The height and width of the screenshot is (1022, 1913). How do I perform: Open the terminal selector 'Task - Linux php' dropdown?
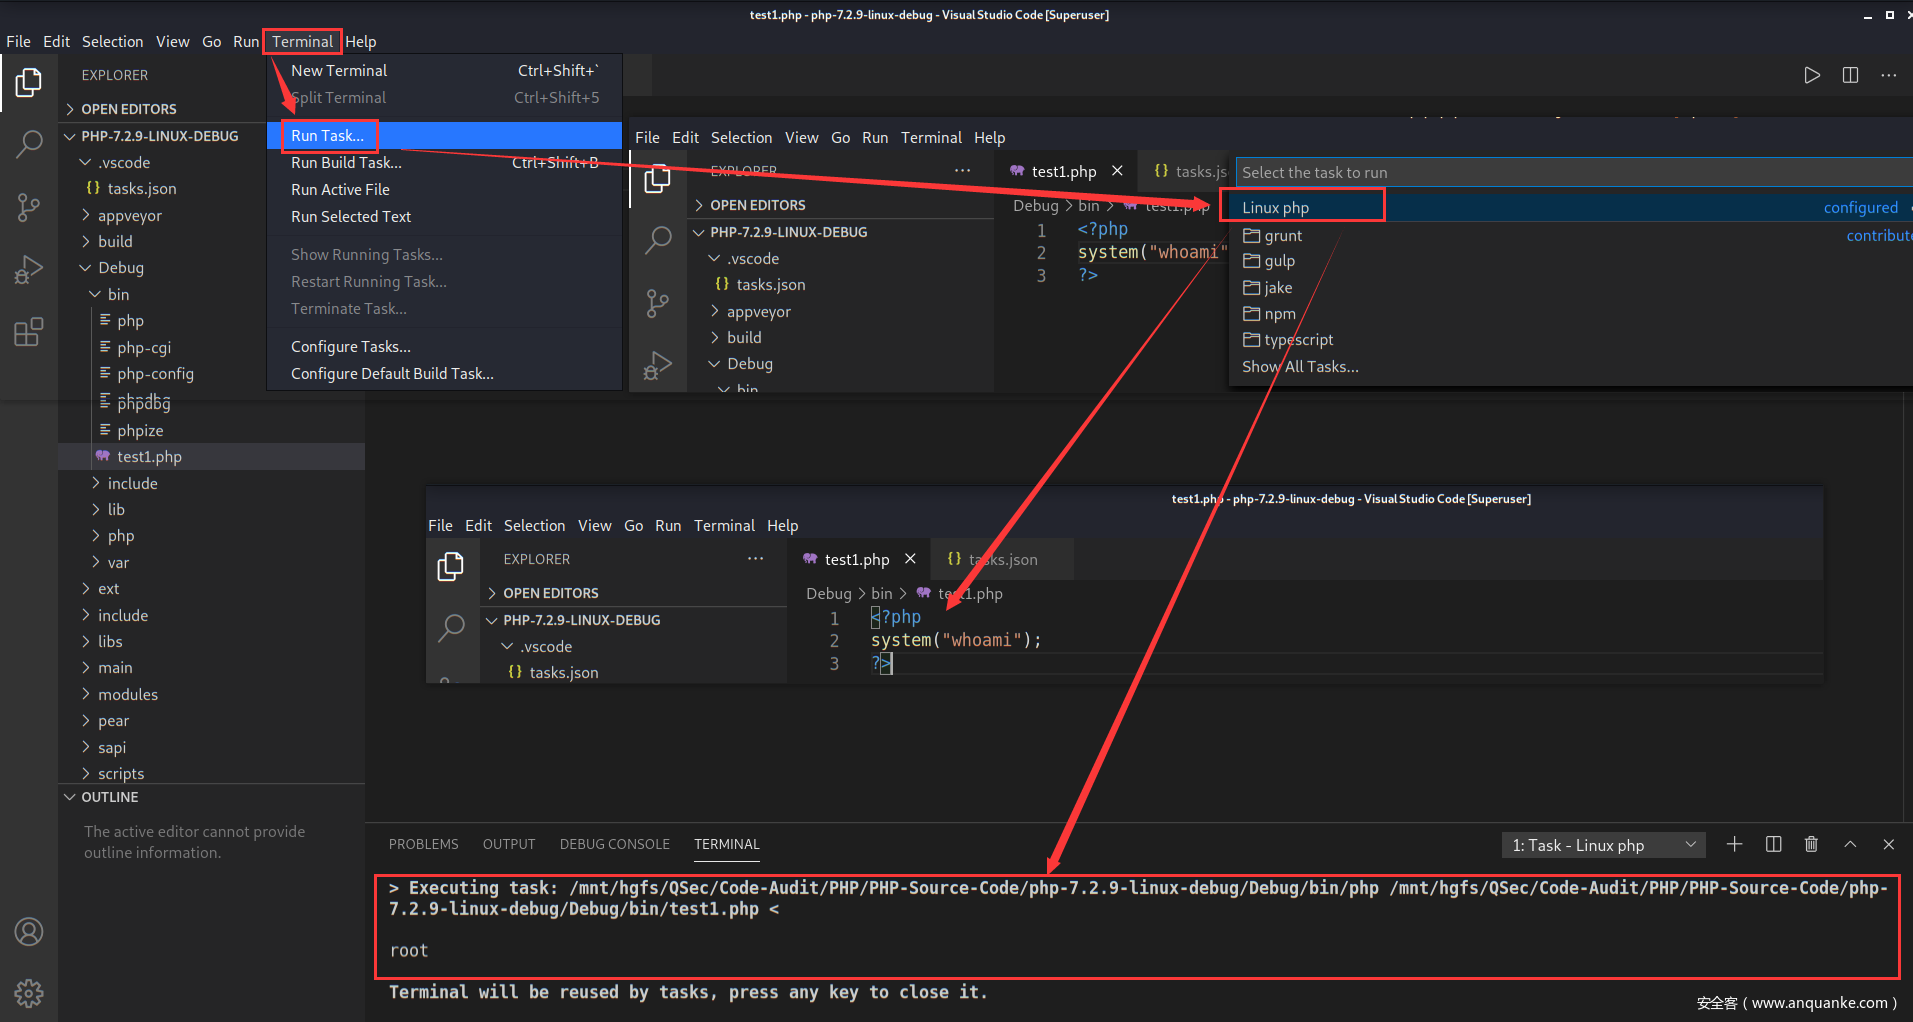click(x=1602, y=845)
